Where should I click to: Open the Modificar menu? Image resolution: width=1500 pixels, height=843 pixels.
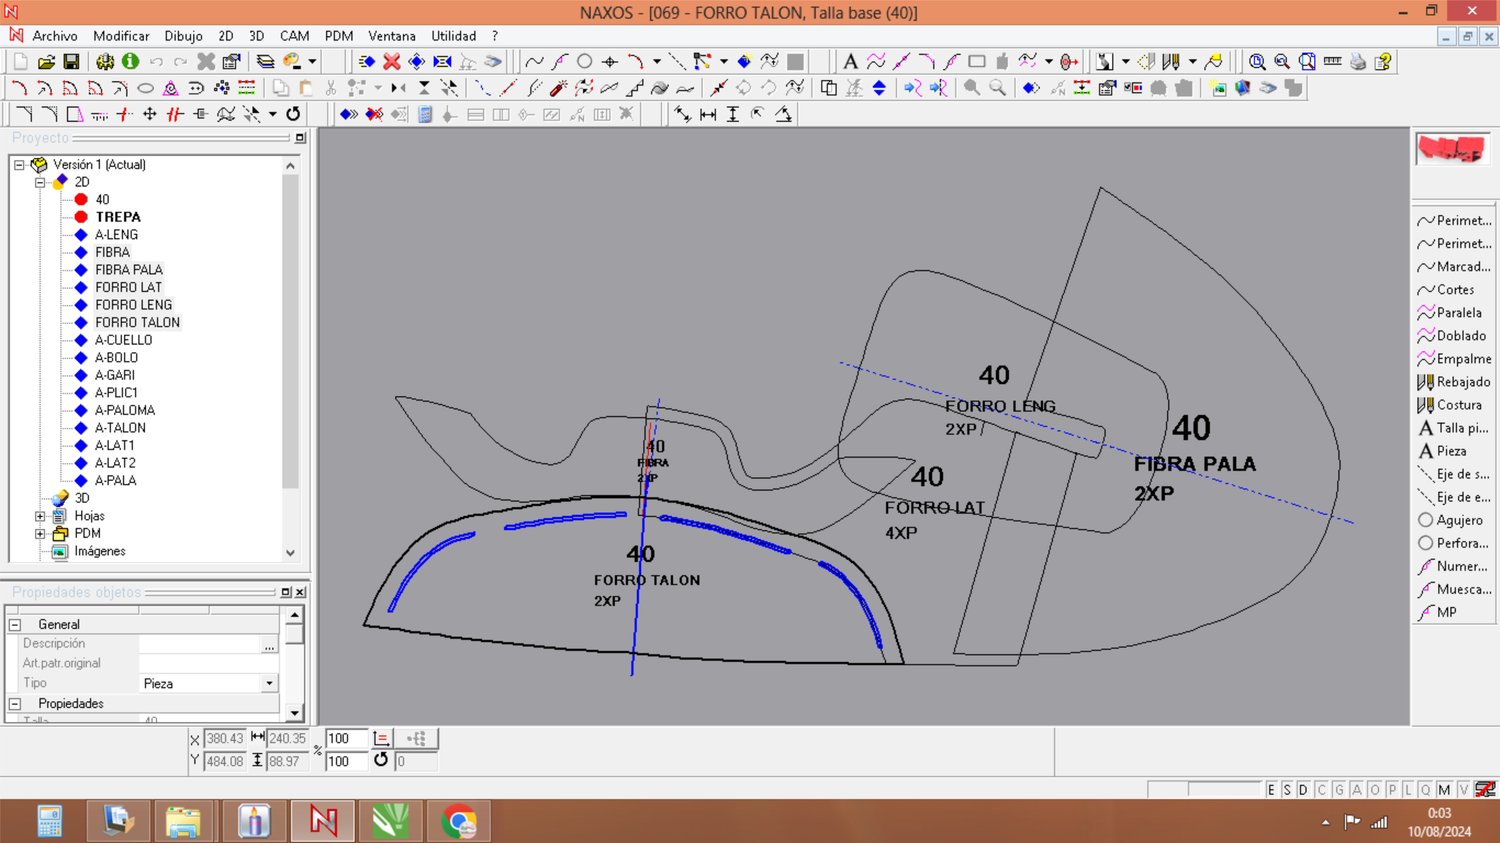[121, 36]
